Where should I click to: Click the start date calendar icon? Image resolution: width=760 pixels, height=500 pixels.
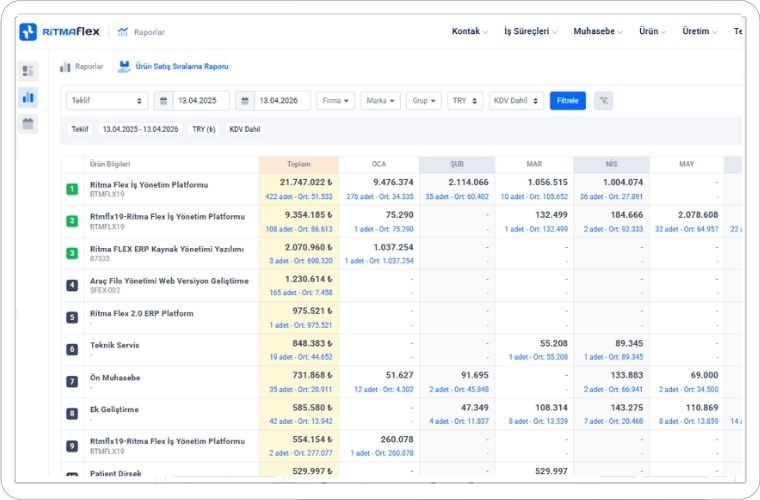[x=163, y=101]
